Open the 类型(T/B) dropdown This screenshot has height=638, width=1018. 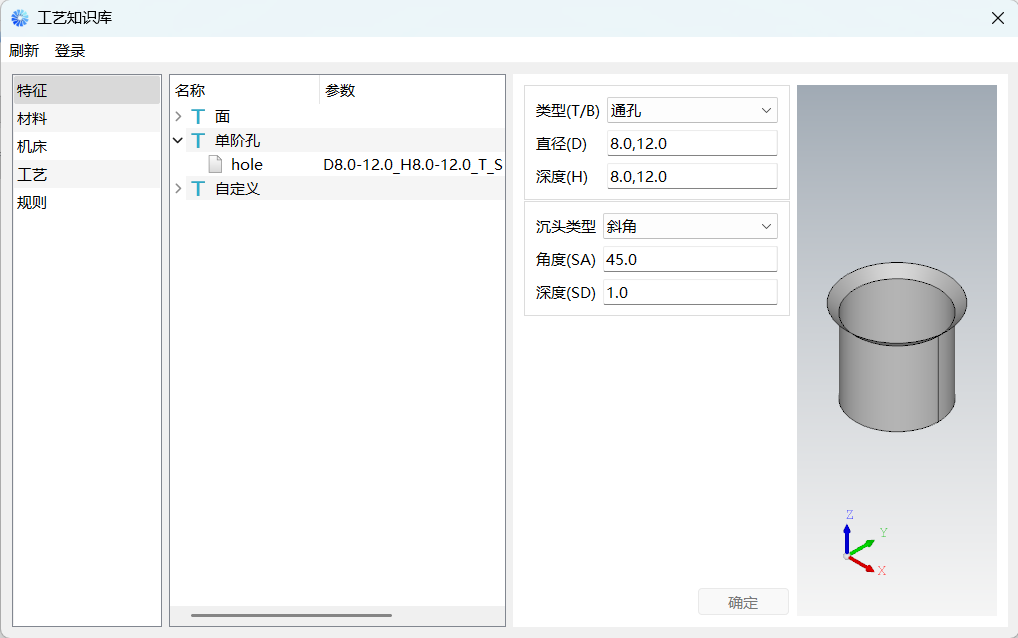click(691, 110)
